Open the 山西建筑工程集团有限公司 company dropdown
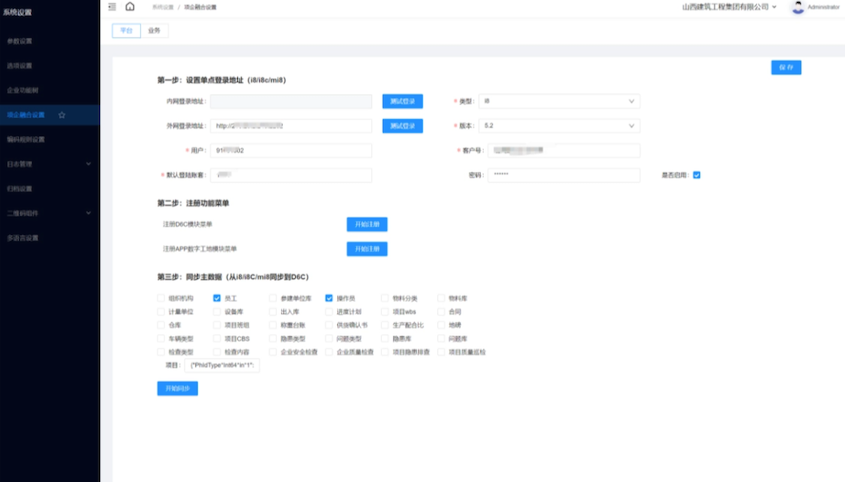845x482 pixels. (729, 7)
